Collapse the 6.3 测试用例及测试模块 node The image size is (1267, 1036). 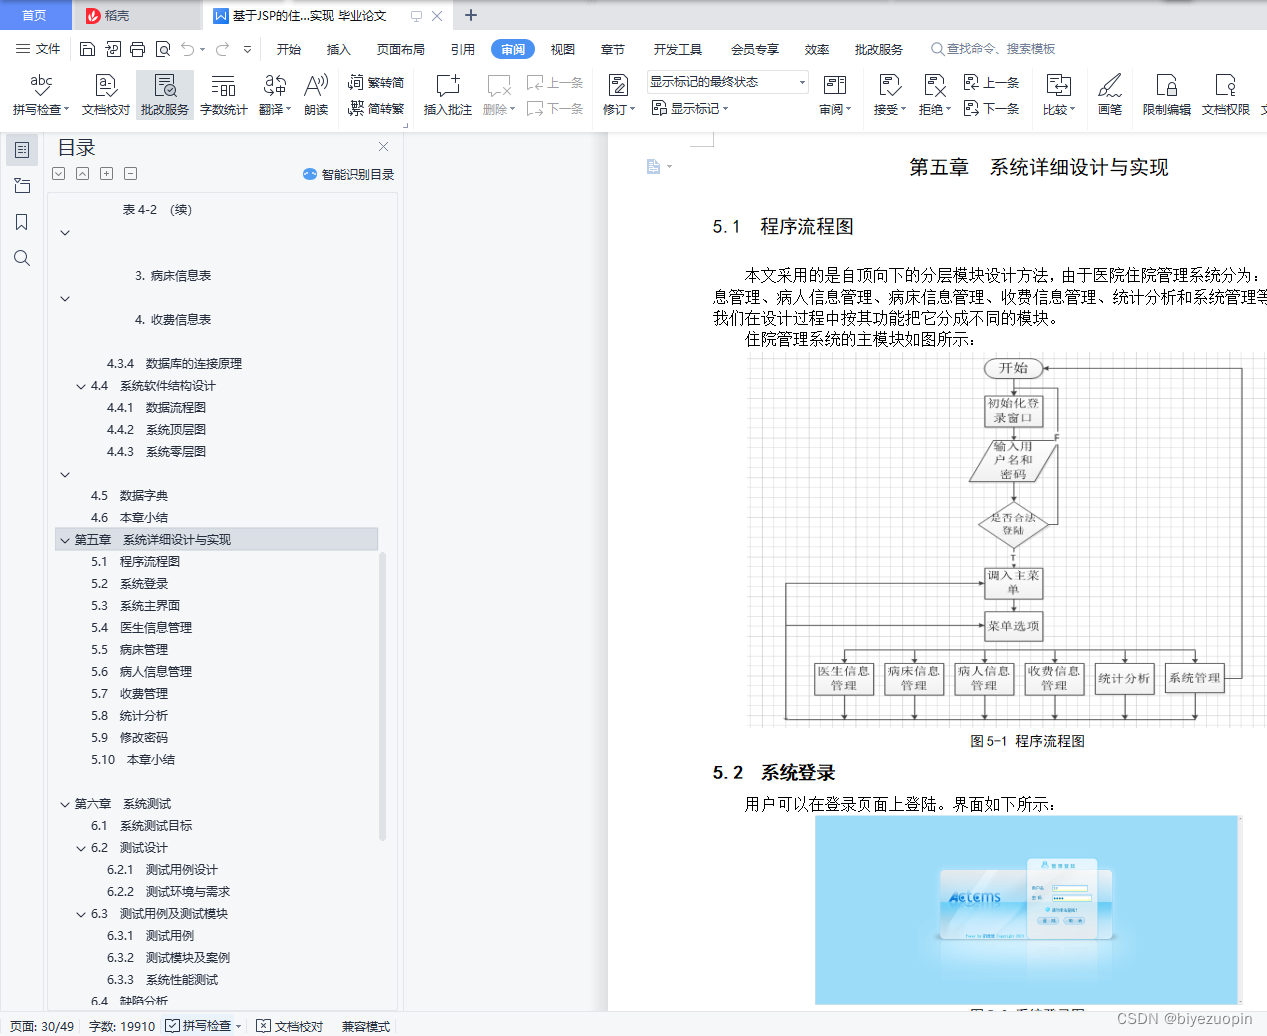coord(81,914)
